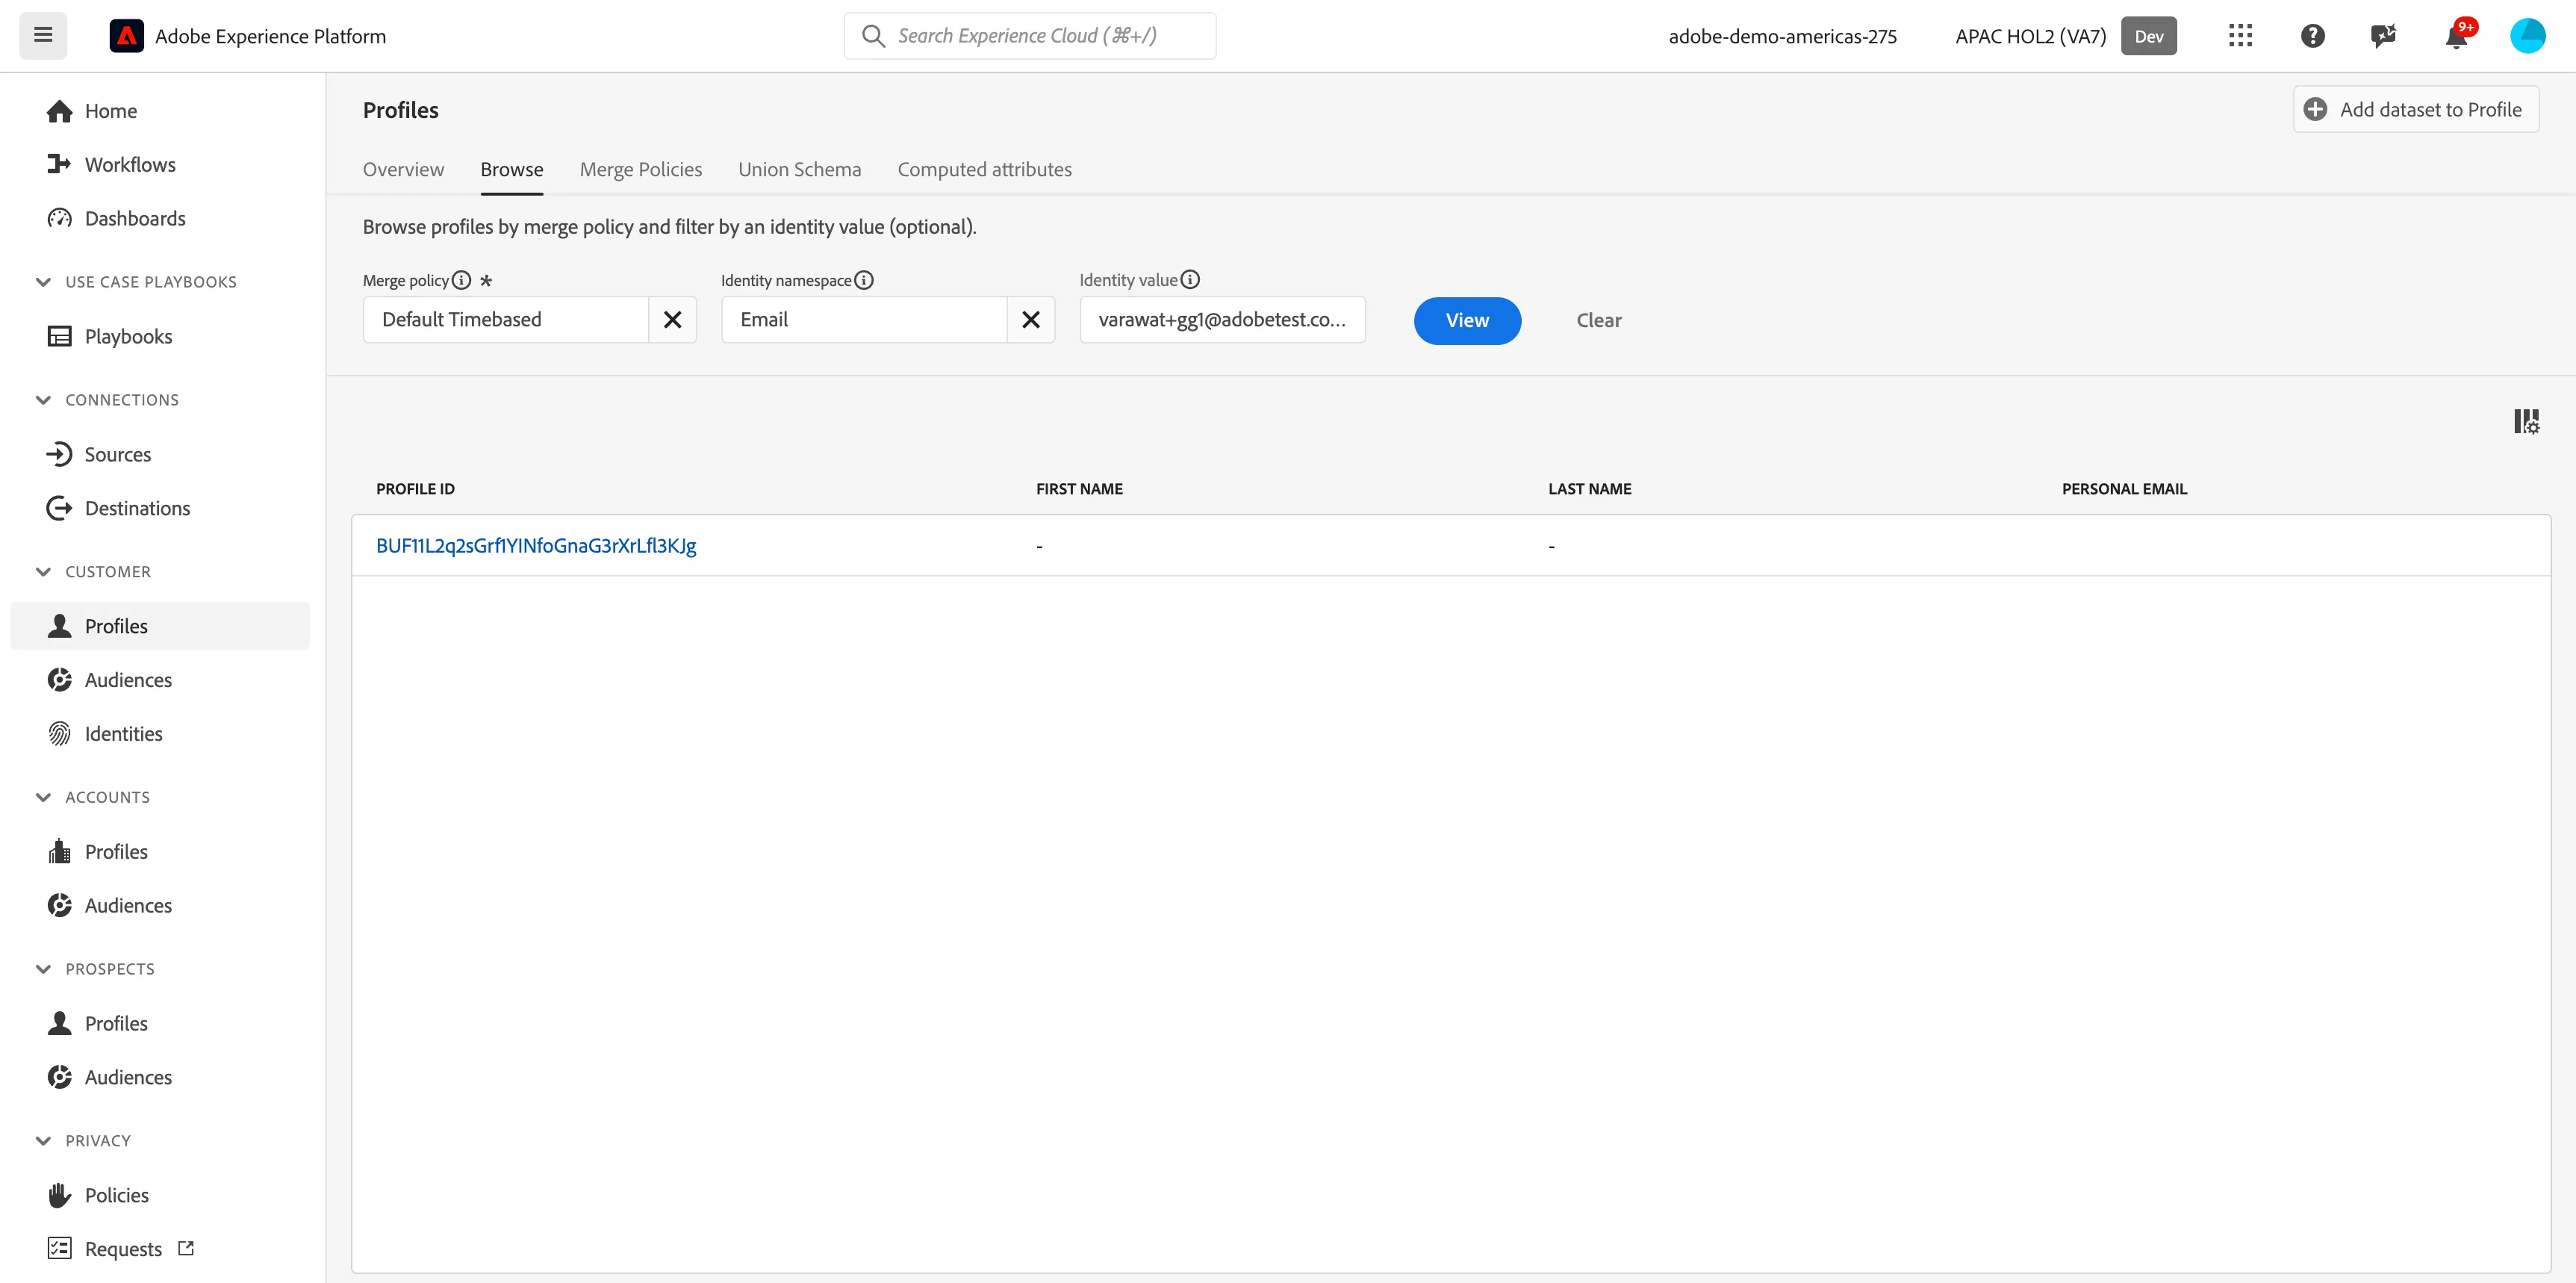Open the feedback chat icon

pyautogui.click(x=2384, y=36)
